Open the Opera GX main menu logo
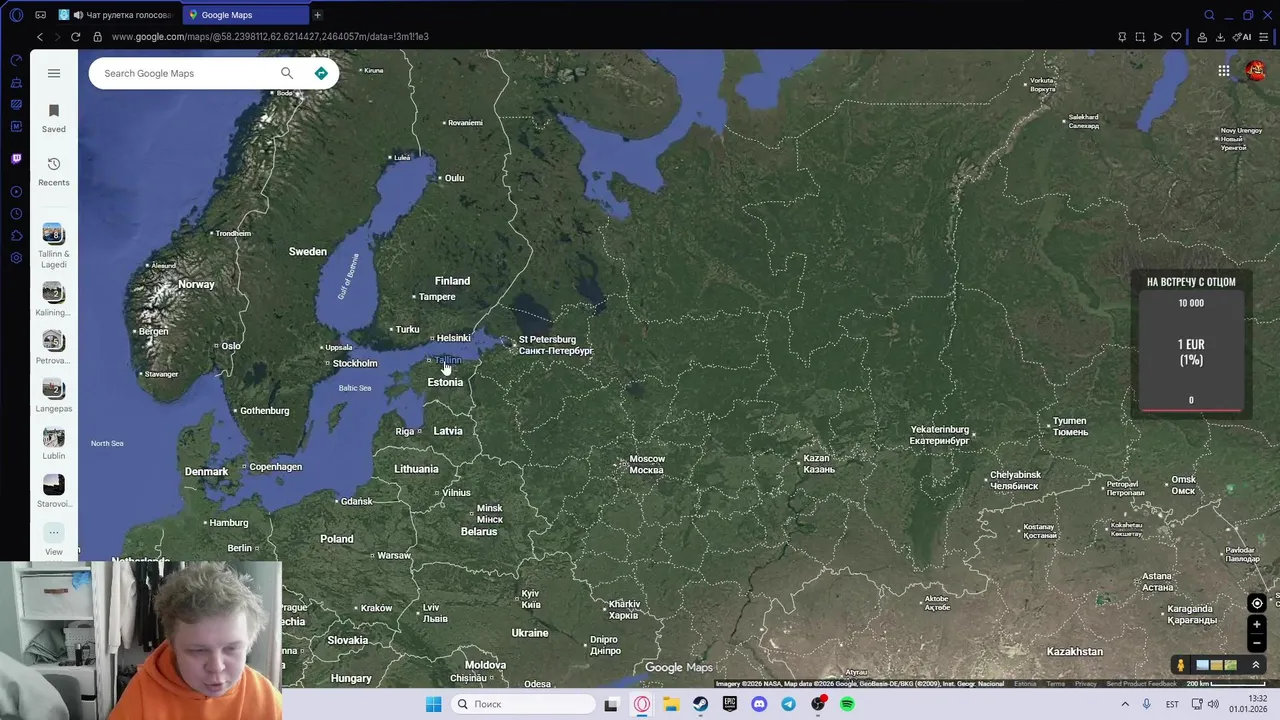1280x720 pixels. 16,15
